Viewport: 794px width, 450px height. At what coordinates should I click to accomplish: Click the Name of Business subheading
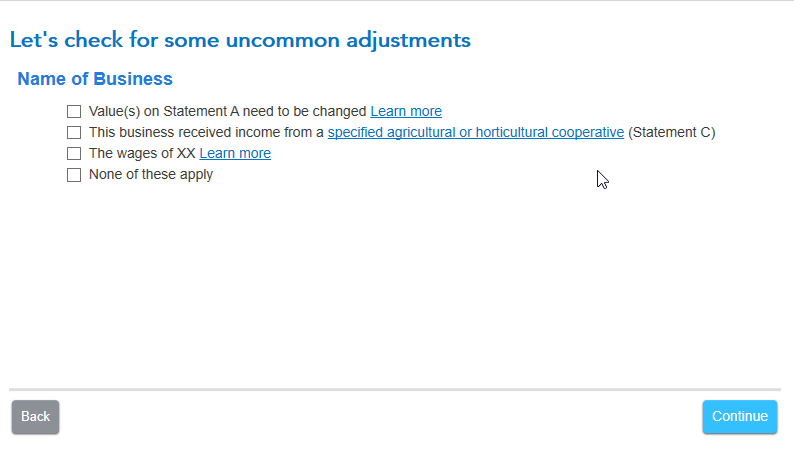point(95,79)
